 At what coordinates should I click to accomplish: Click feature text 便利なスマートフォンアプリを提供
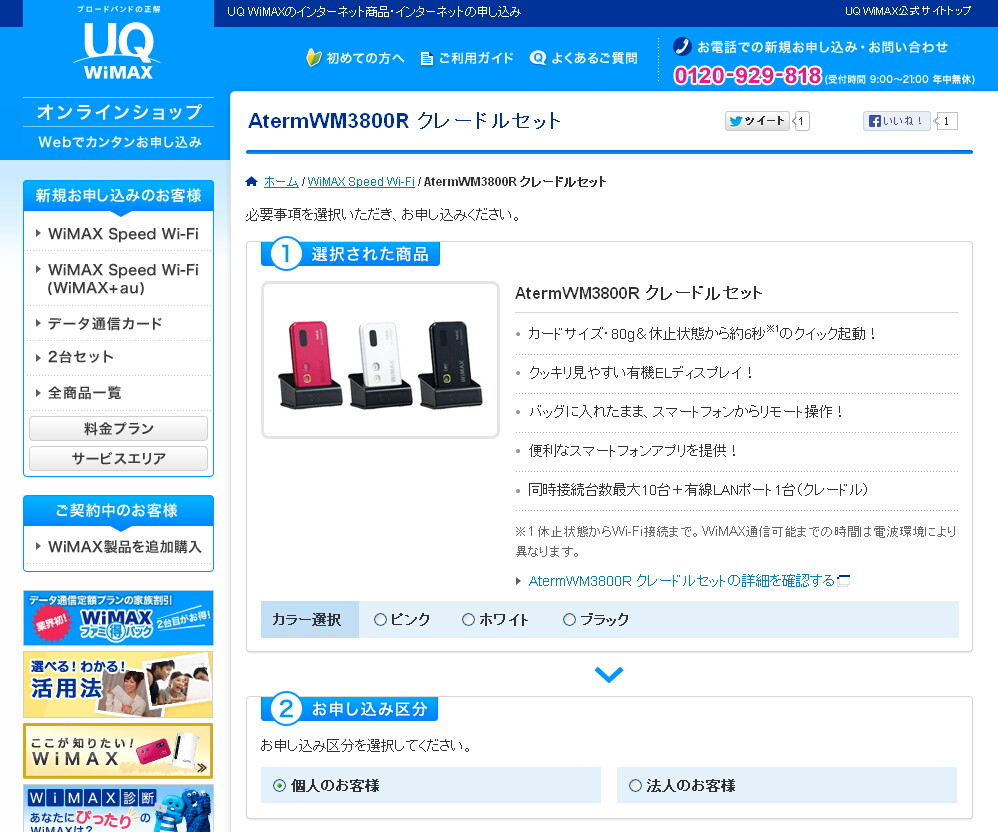(633, 451)
